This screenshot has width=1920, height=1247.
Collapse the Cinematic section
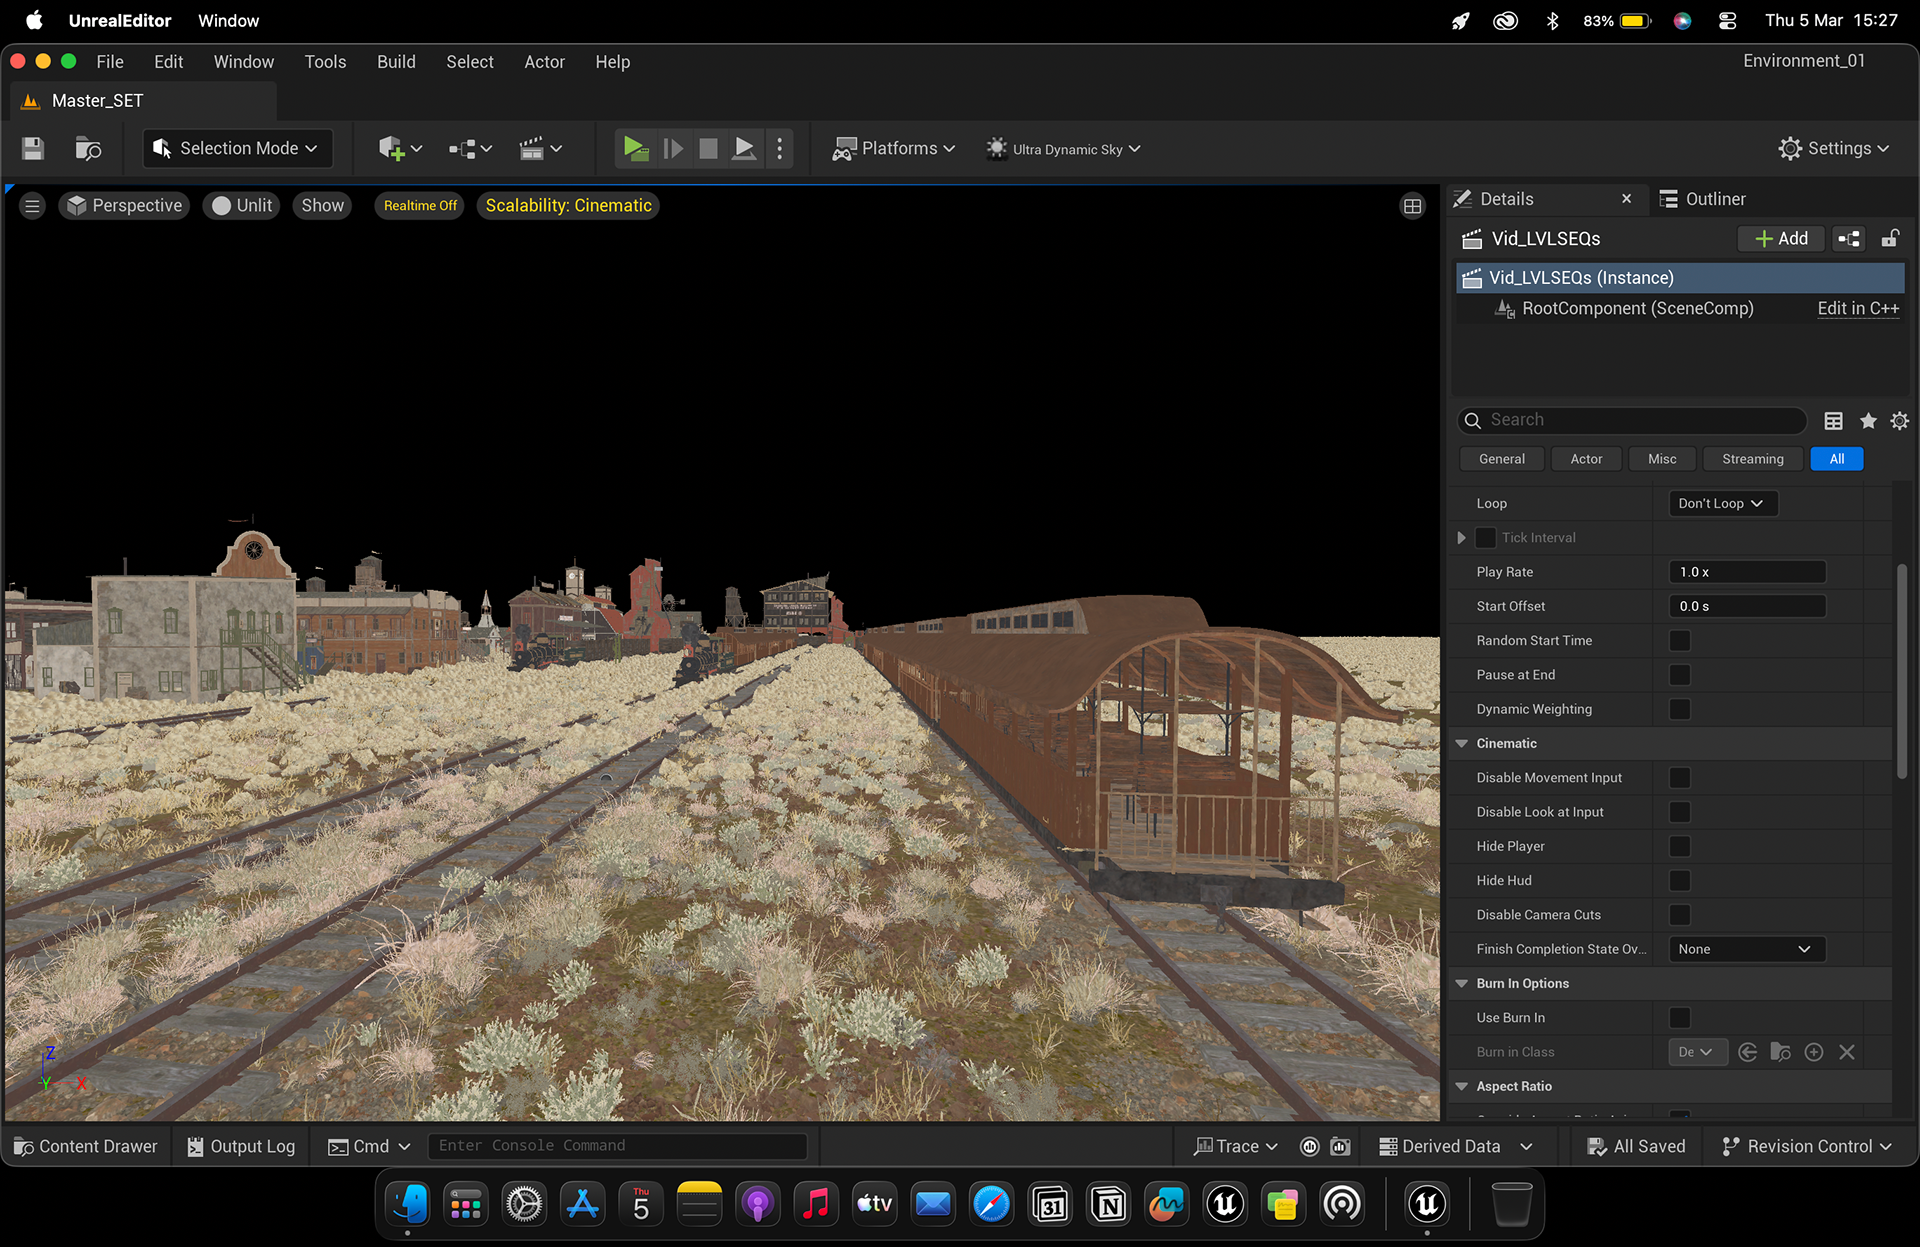point(1462,743)
